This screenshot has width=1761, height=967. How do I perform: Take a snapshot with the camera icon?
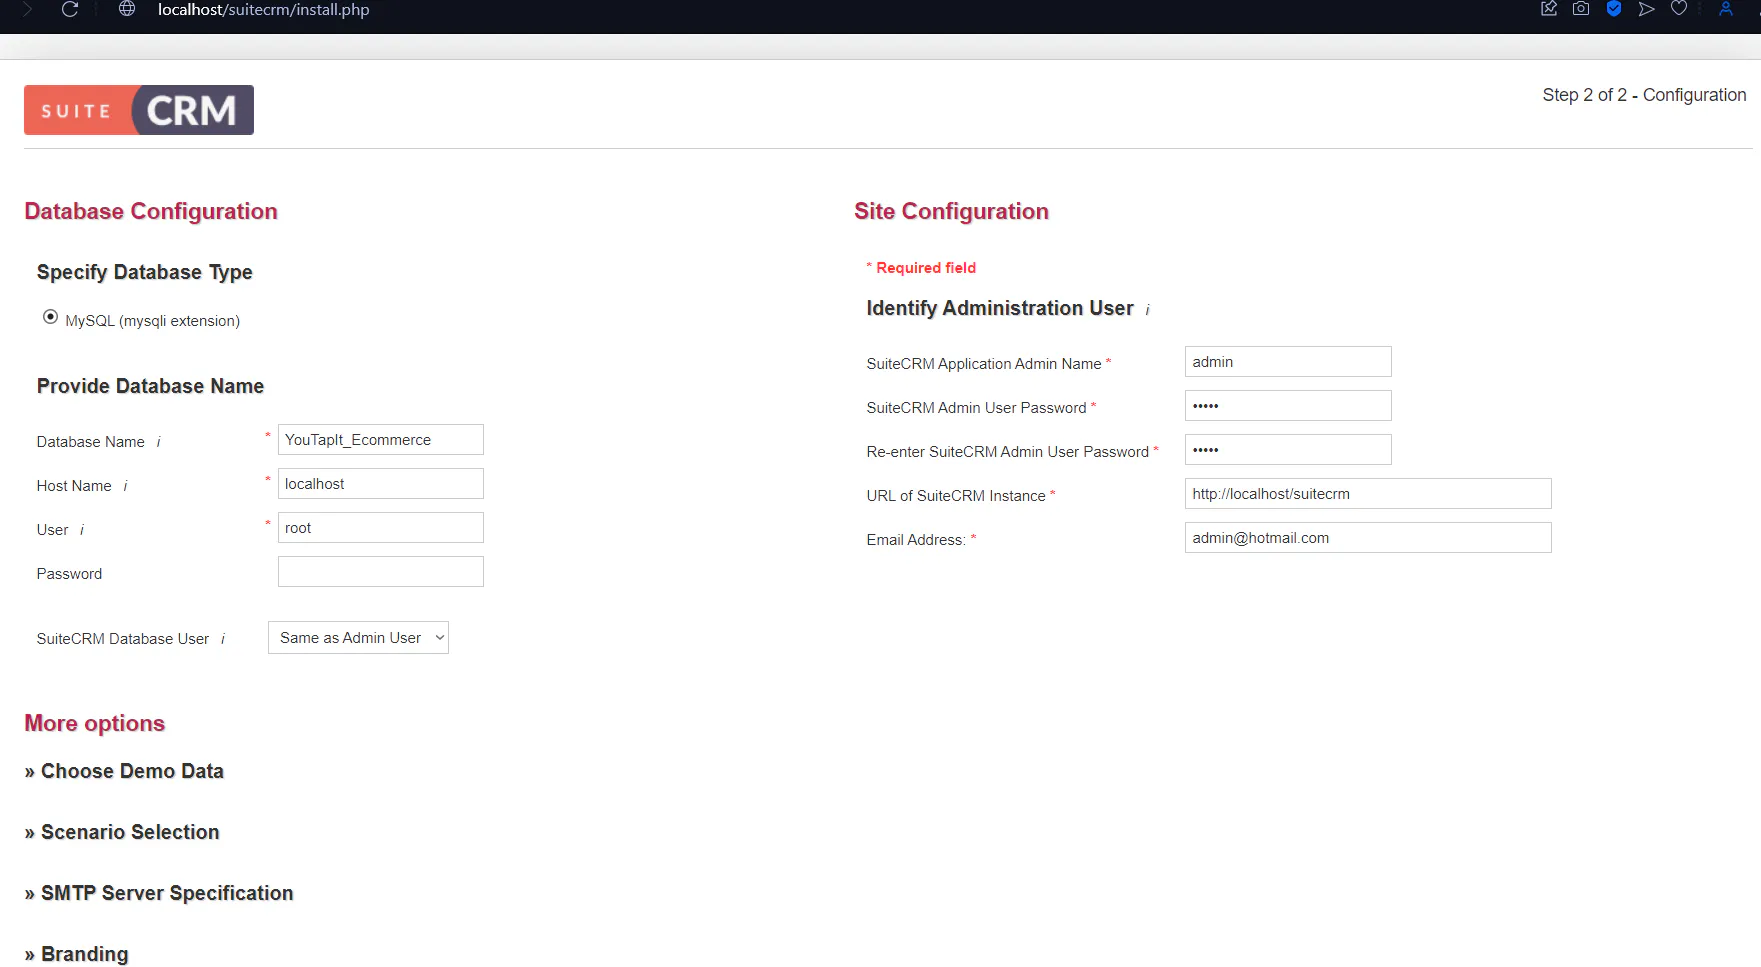click(x=1581, y=9)
